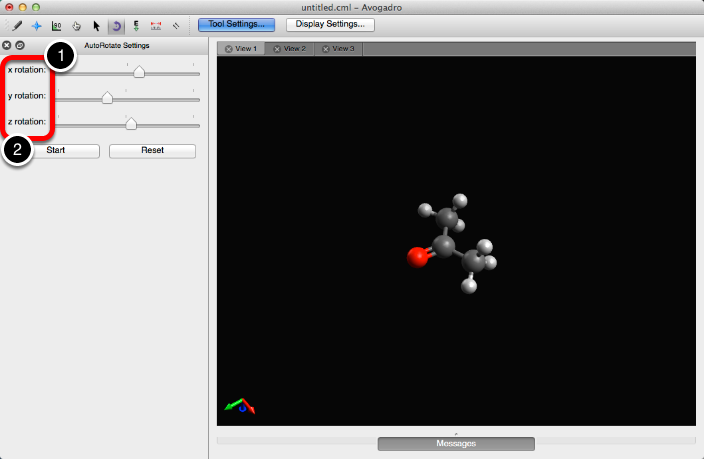
Task: Select the Bond Centric Manipulate tool
Action: [56, 25]
